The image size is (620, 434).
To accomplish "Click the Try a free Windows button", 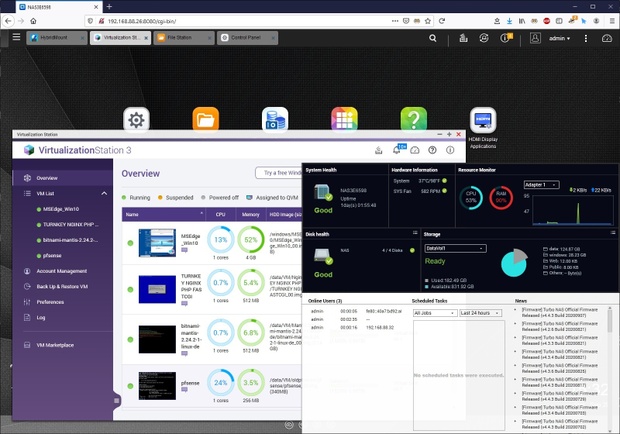I will tap(279, 173).
